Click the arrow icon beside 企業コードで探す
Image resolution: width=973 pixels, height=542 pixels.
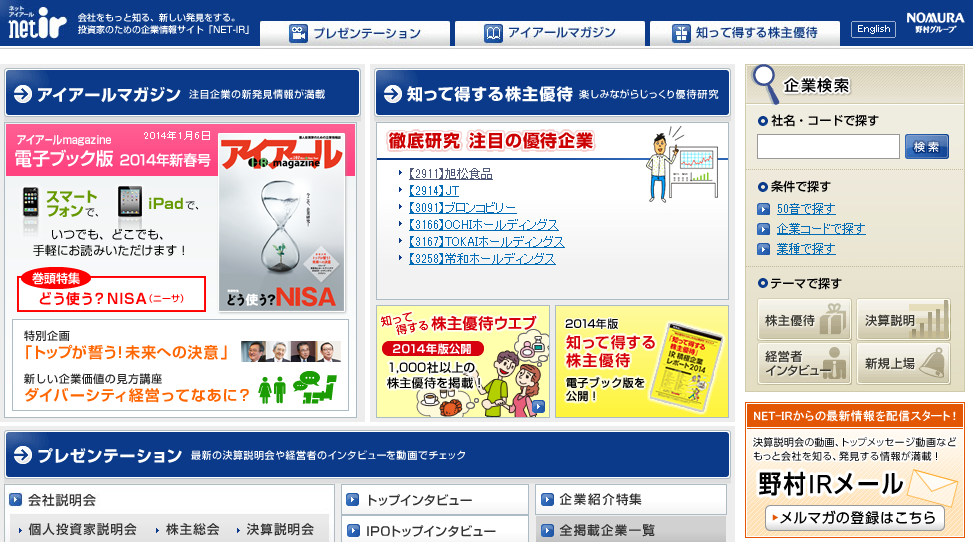[x=764, y=229]
